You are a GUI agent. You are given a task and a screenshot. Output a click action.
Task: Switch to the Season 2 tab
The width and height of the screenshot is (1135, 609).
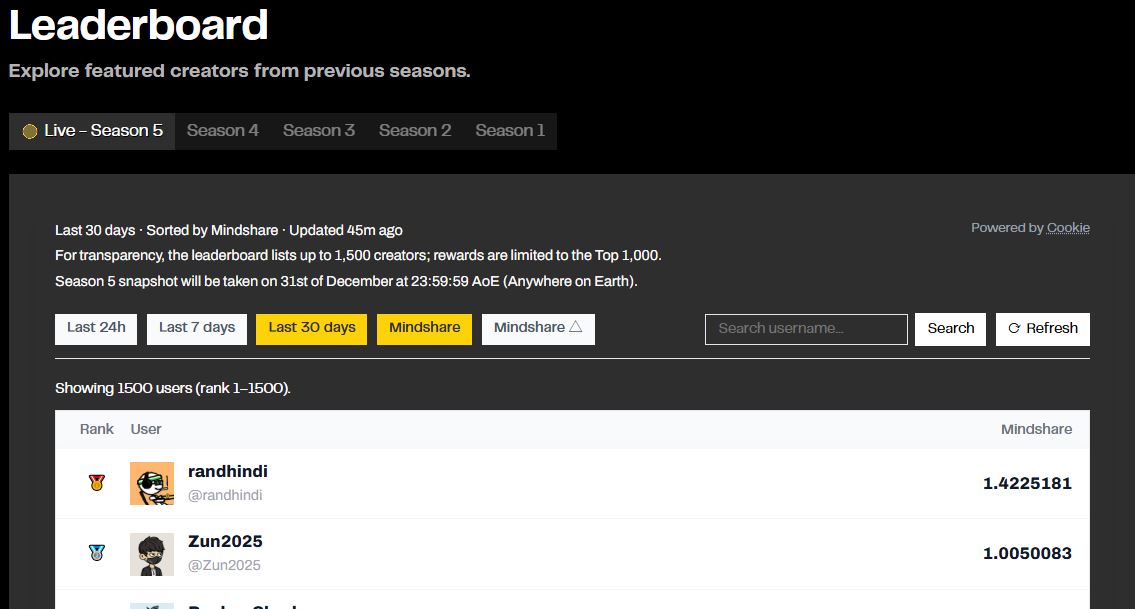click(x=415, y=131)
